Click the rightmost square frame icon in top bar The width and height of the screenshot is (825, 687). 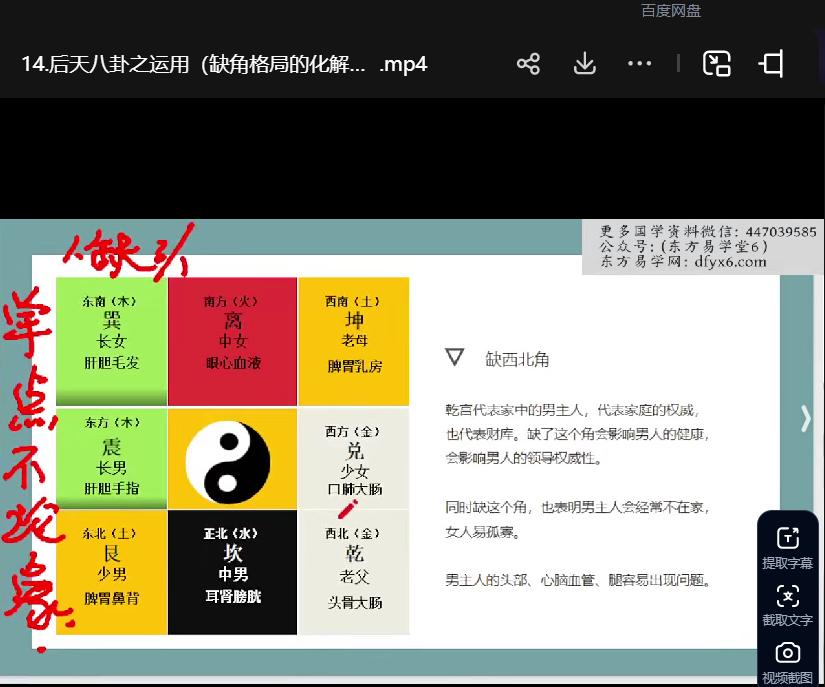coord(772,65)
